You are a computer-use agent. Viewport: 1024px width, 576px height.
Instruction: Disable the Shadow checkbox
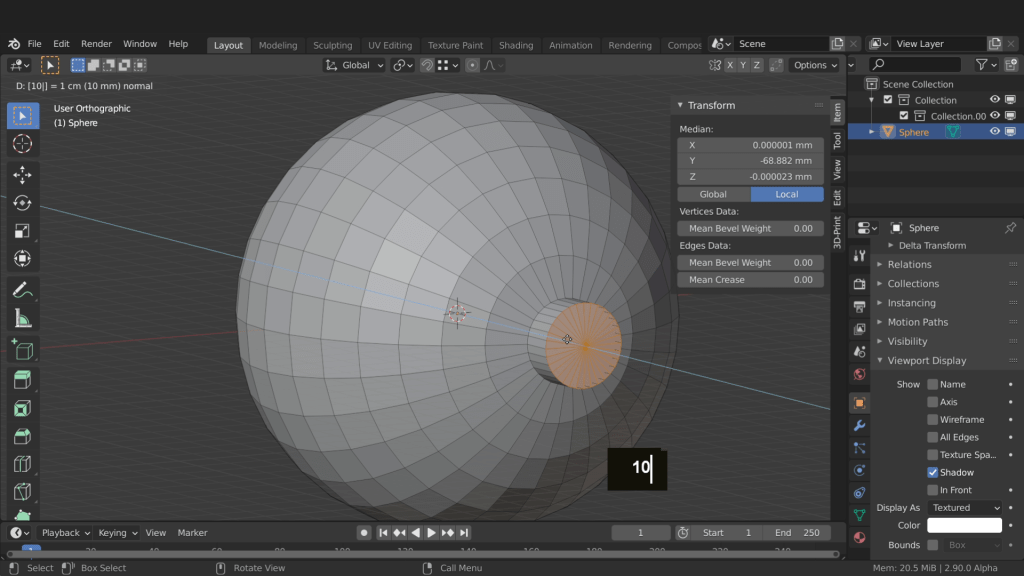932,472
